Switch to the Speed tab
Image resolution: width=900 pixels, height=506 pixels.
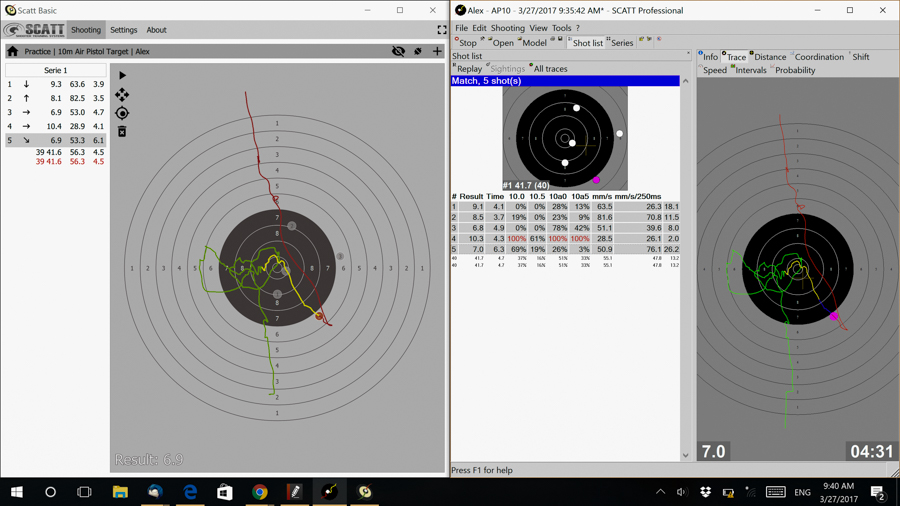point(713,70)
